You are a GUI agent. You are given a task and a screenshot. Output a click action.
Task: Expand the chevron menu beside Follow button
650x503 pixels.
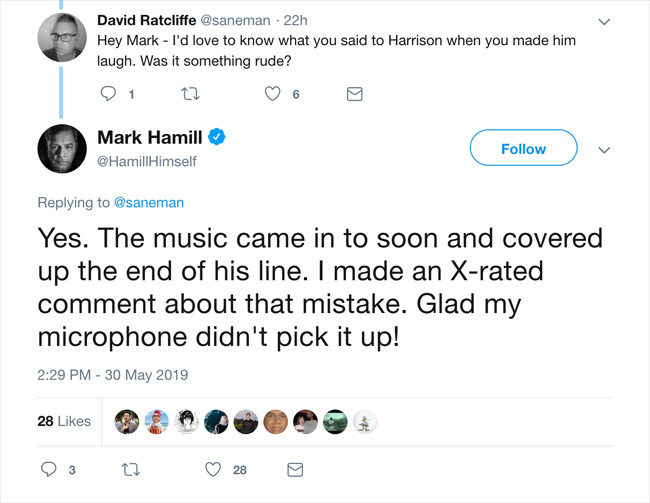coord(604,149)
